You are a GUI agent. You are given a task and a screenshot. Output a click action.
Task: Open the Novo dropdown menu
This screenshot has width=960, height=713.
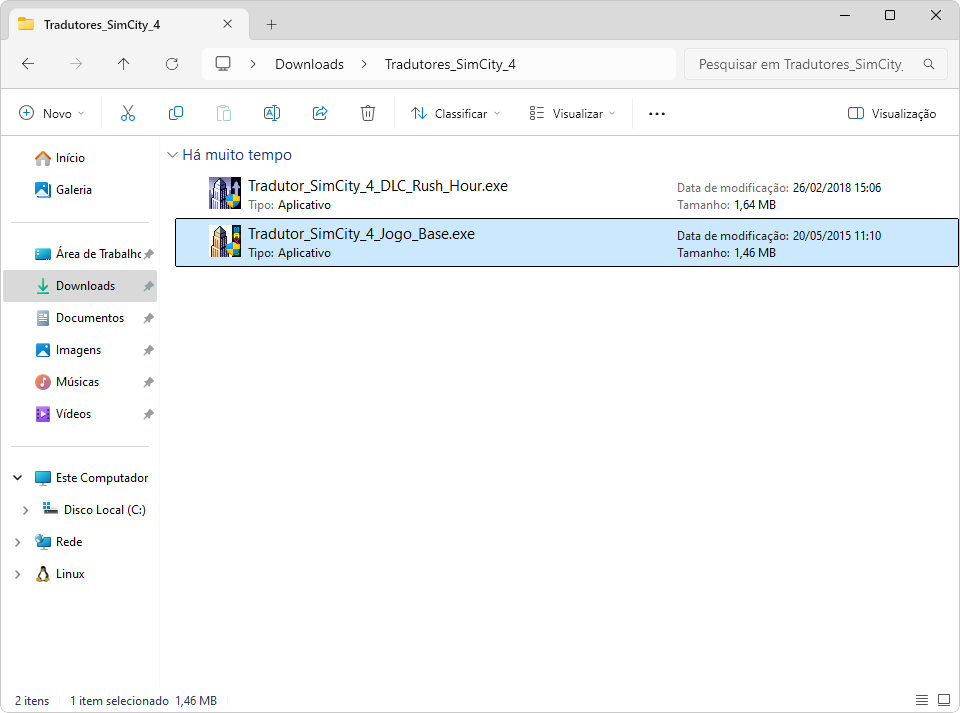click(x=52, y=113)
